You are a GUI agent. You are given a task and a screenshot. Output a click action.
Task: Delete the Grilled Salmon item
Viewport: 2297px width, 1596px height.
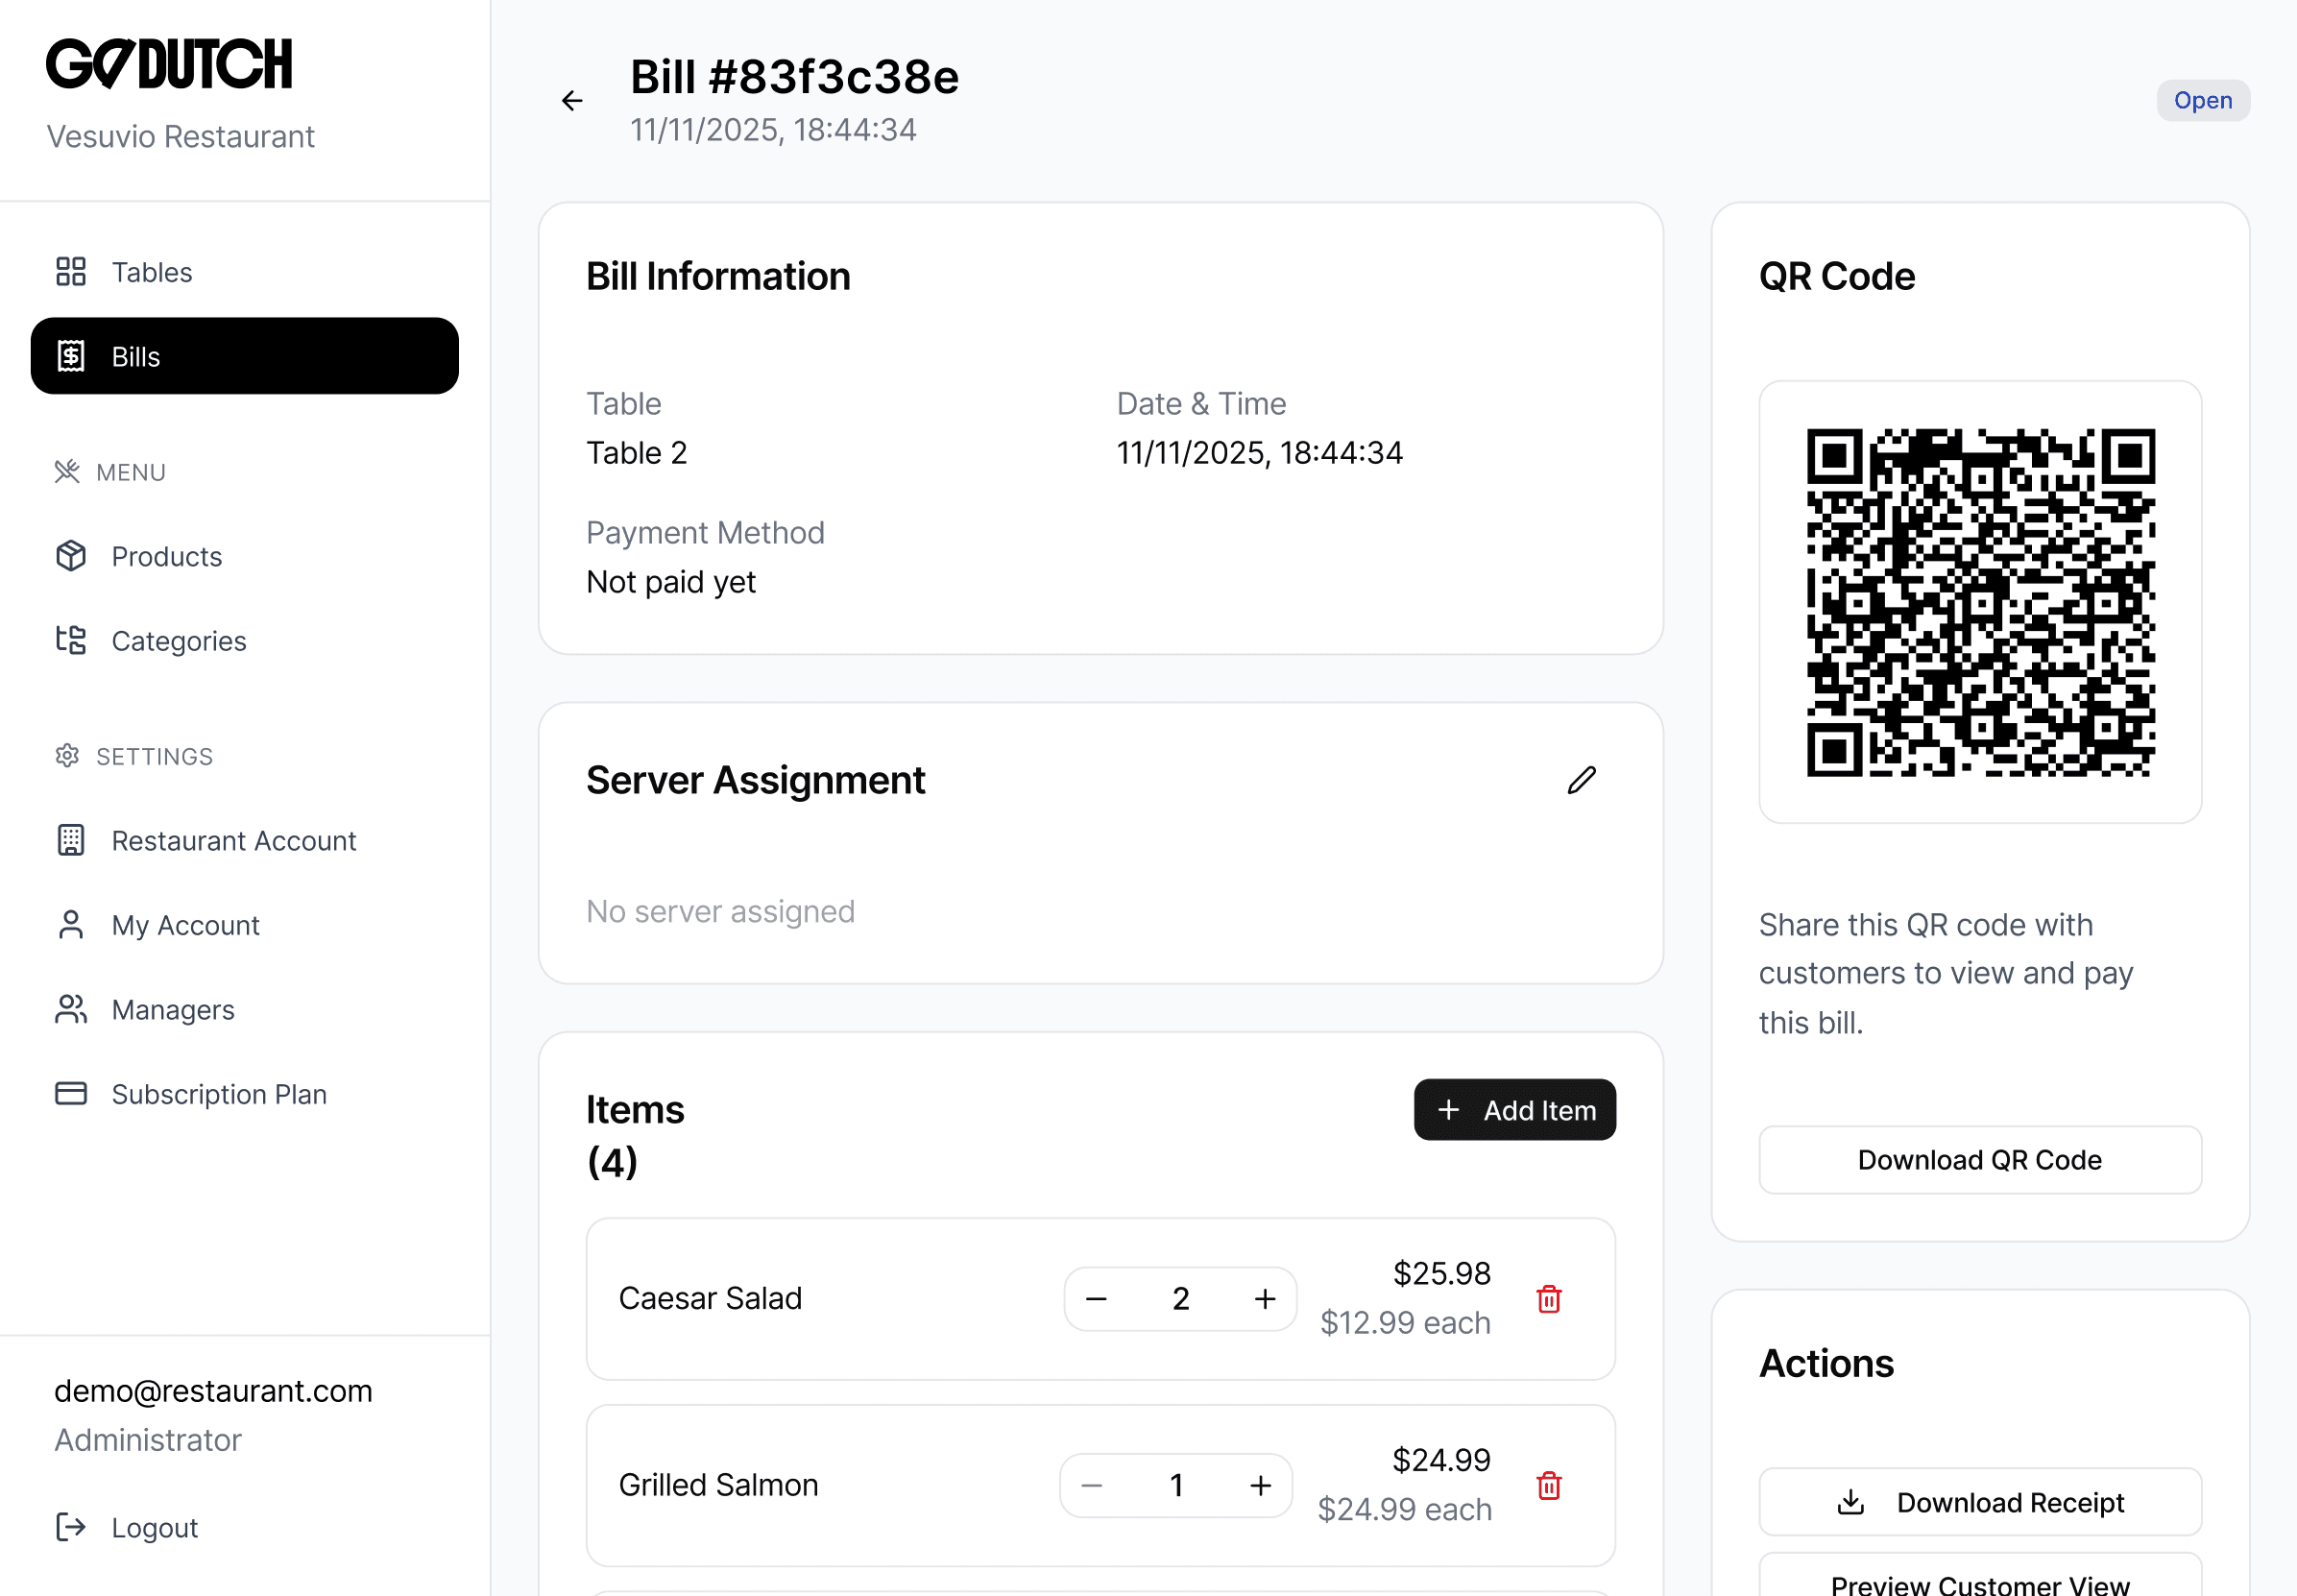pyautogui.click(x=1548, y=1485)
